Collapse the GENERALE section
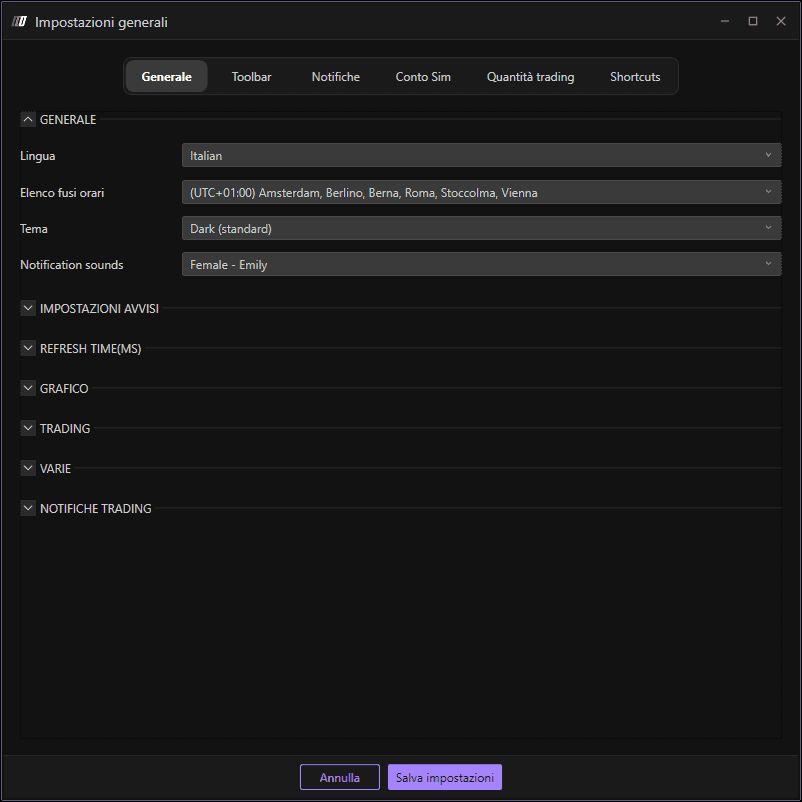Screen dimensions: 802x802 coord(28,120)
